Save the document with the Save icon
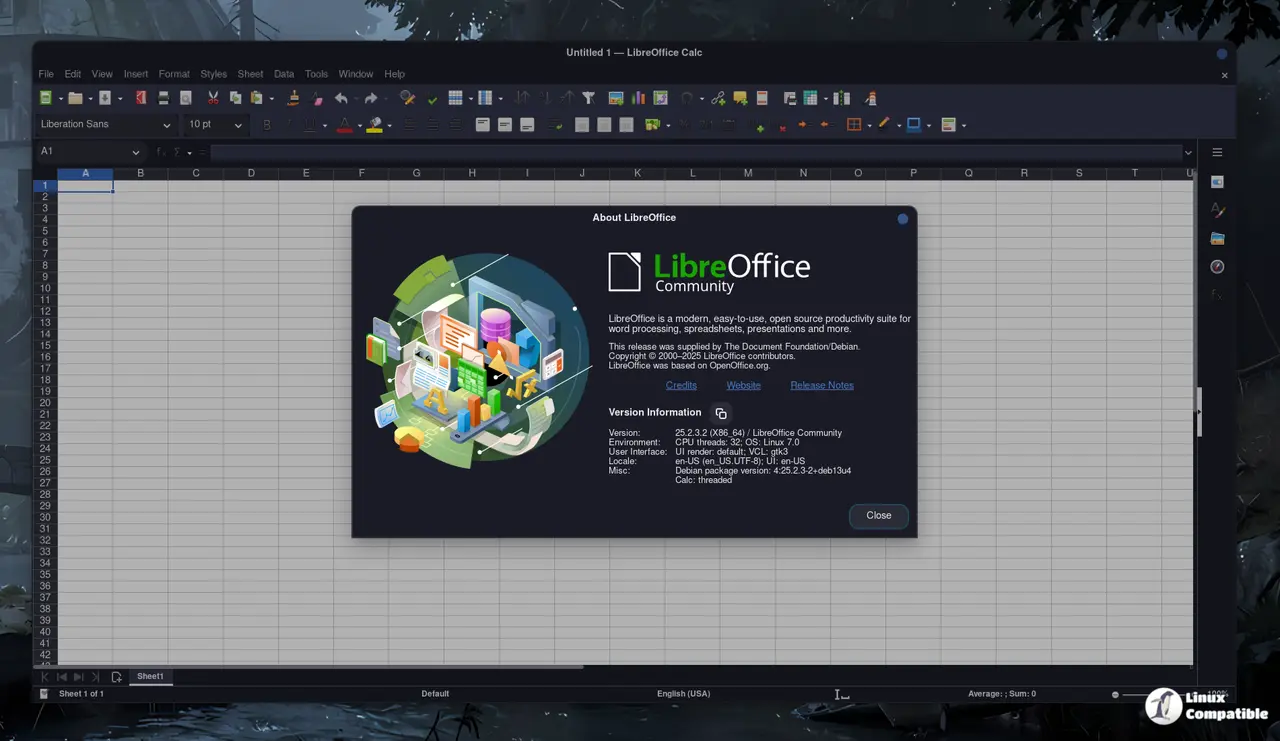 pos(105,98)
